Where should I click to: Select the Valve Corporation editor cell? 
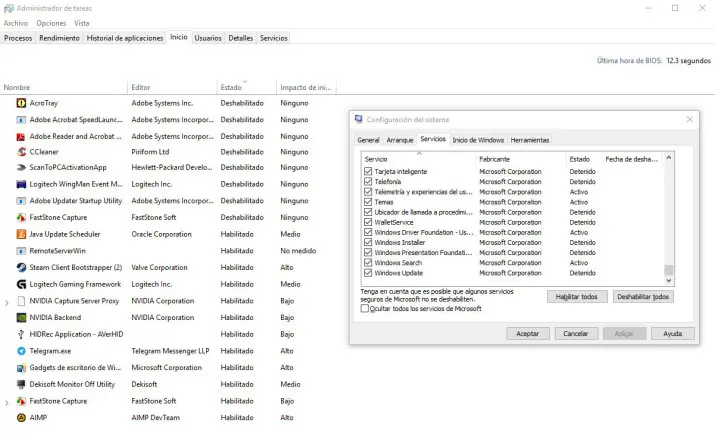159,268
